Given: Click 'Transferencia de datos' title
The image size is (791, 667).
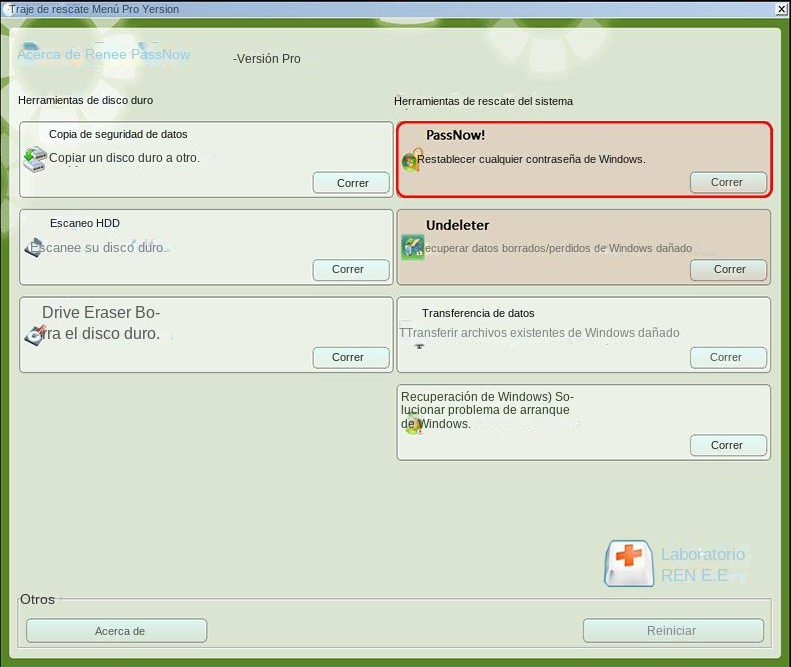Looking at the screenshot, I should click(478, 313).
